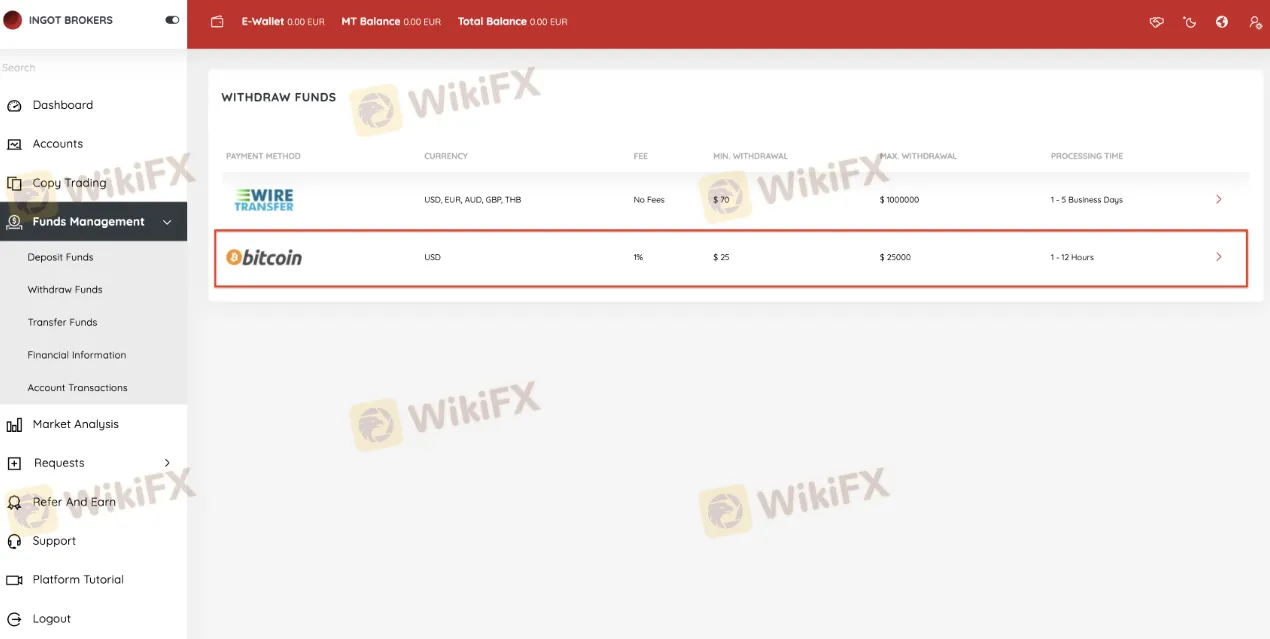The width and height of the screenshot is (1270, 639).
Task: Open the Dashboard menu label
Action: [x=63, y=105]
